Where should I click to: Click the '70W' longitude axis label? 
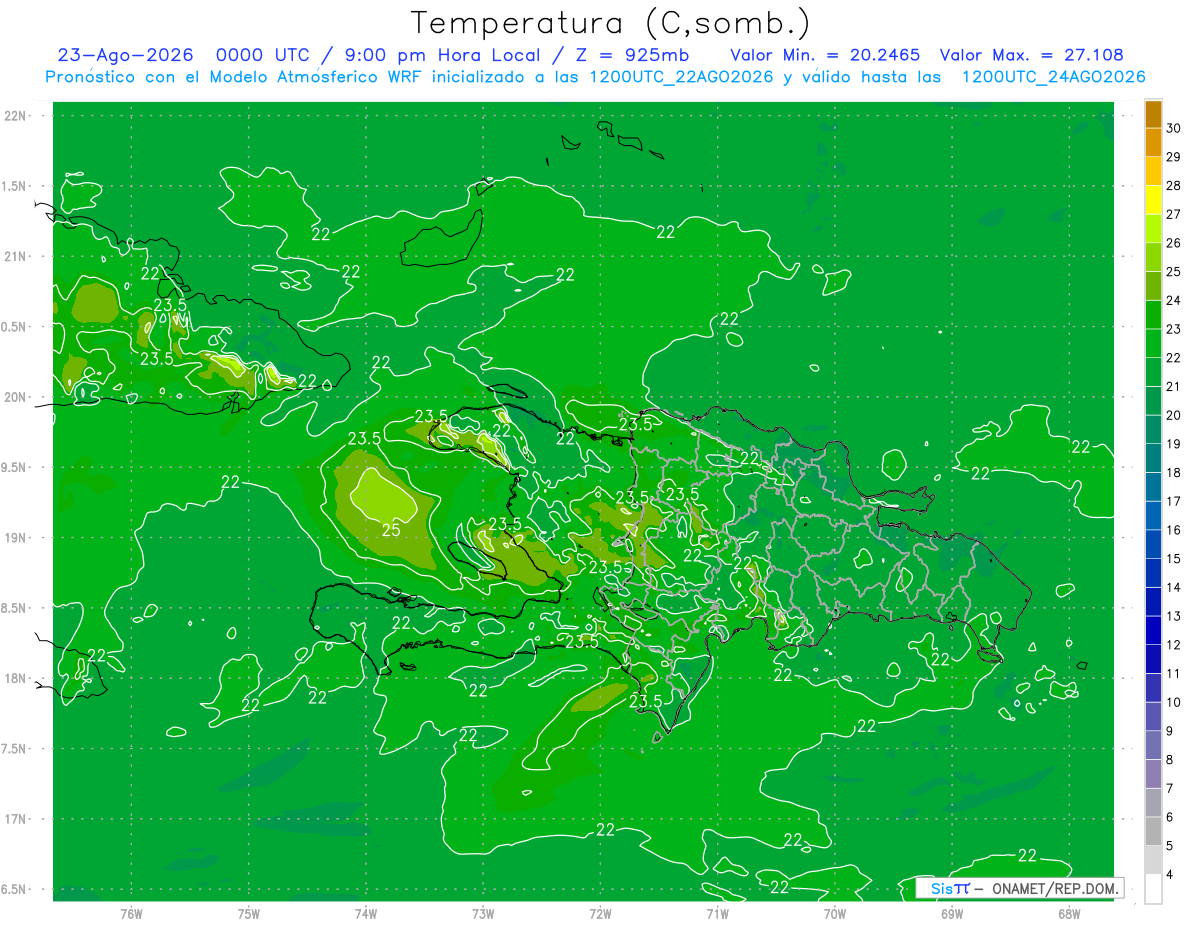pos(834,914)
